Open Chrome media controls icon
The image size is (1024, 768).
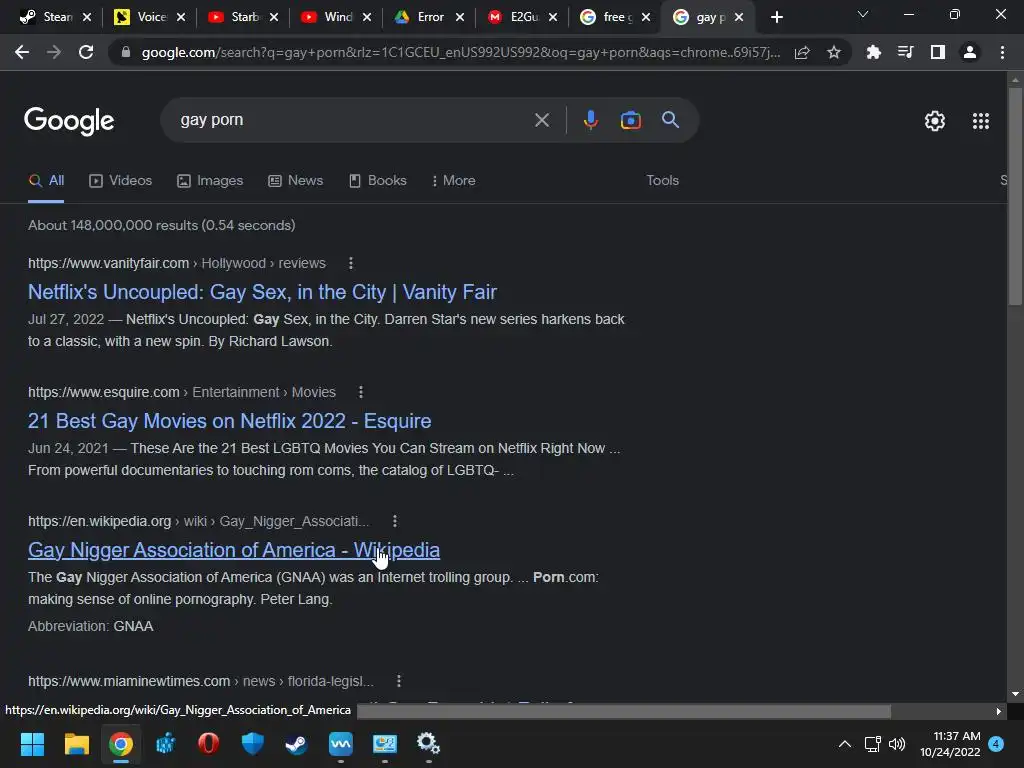pyautogui.click(x=905, y=52)
